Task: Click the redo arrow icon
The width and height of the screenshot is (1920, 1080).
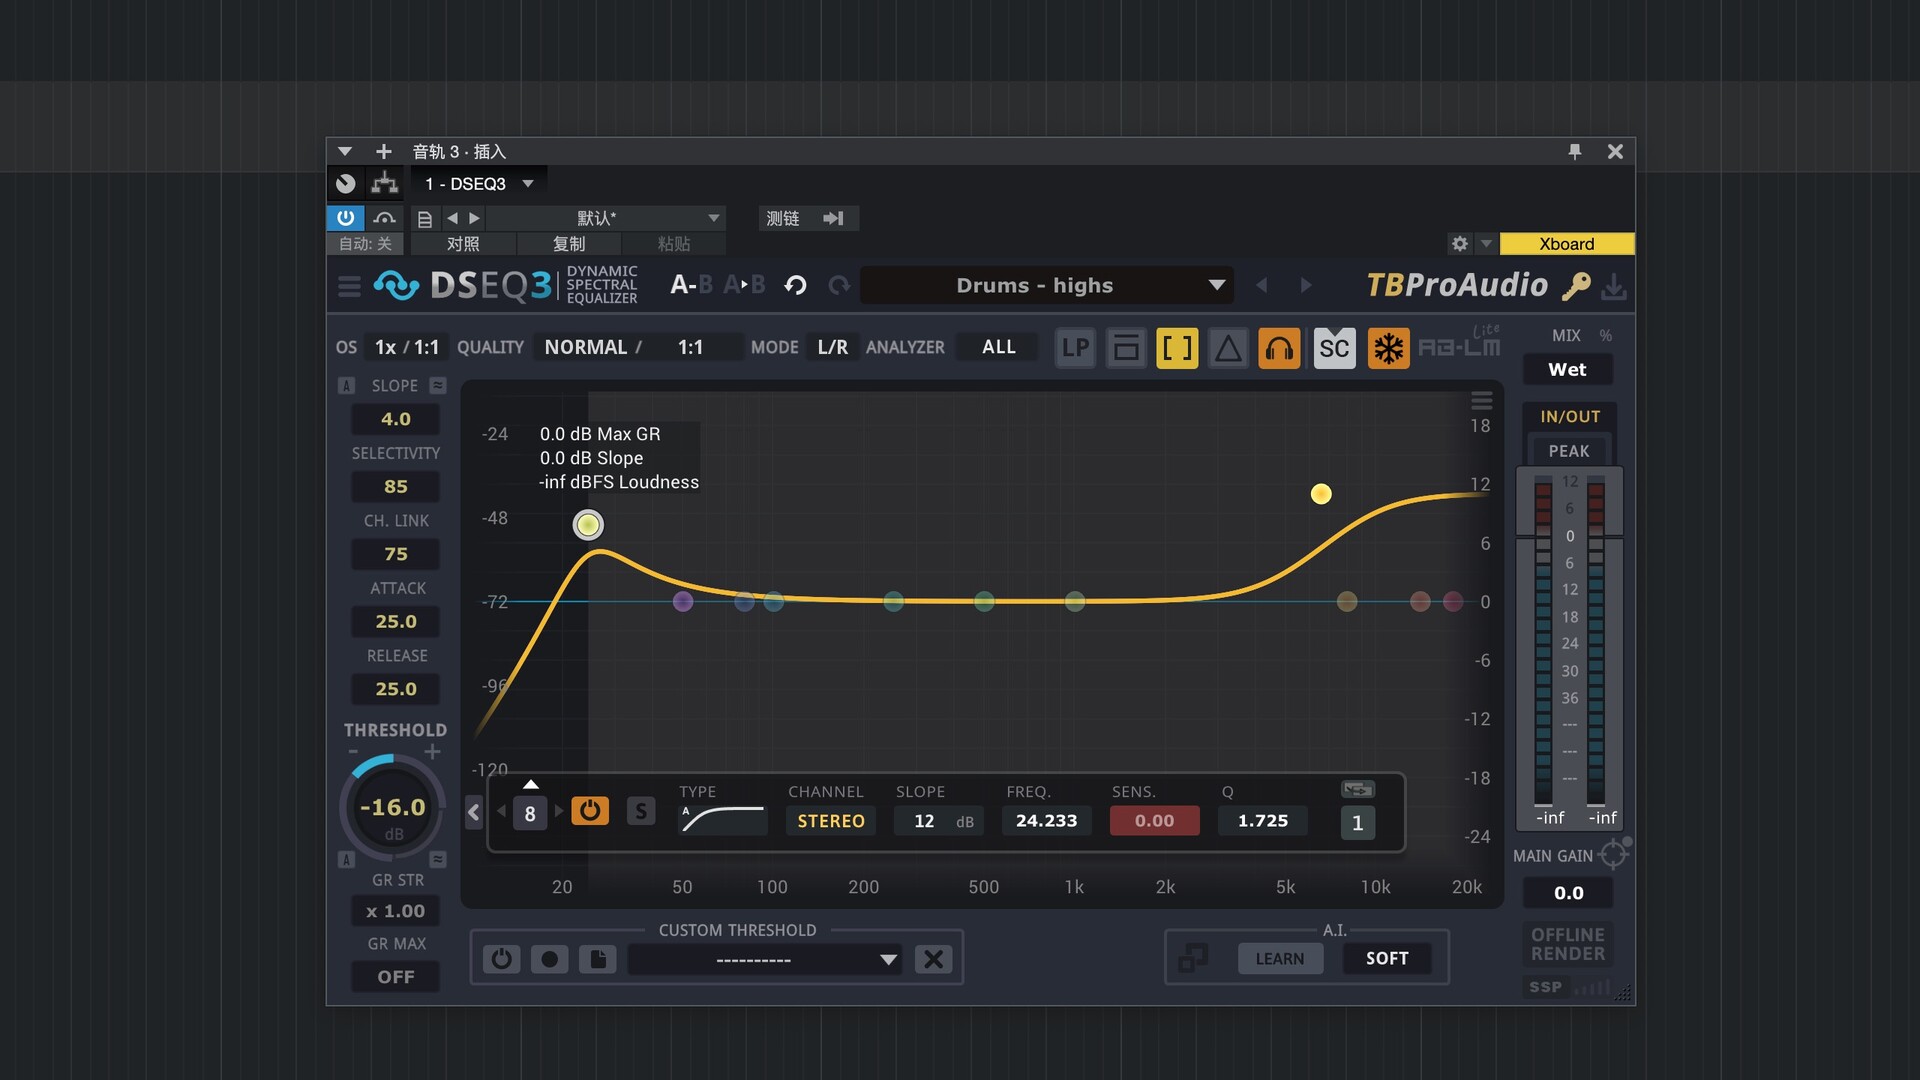Action: click(x=839, y=286)
